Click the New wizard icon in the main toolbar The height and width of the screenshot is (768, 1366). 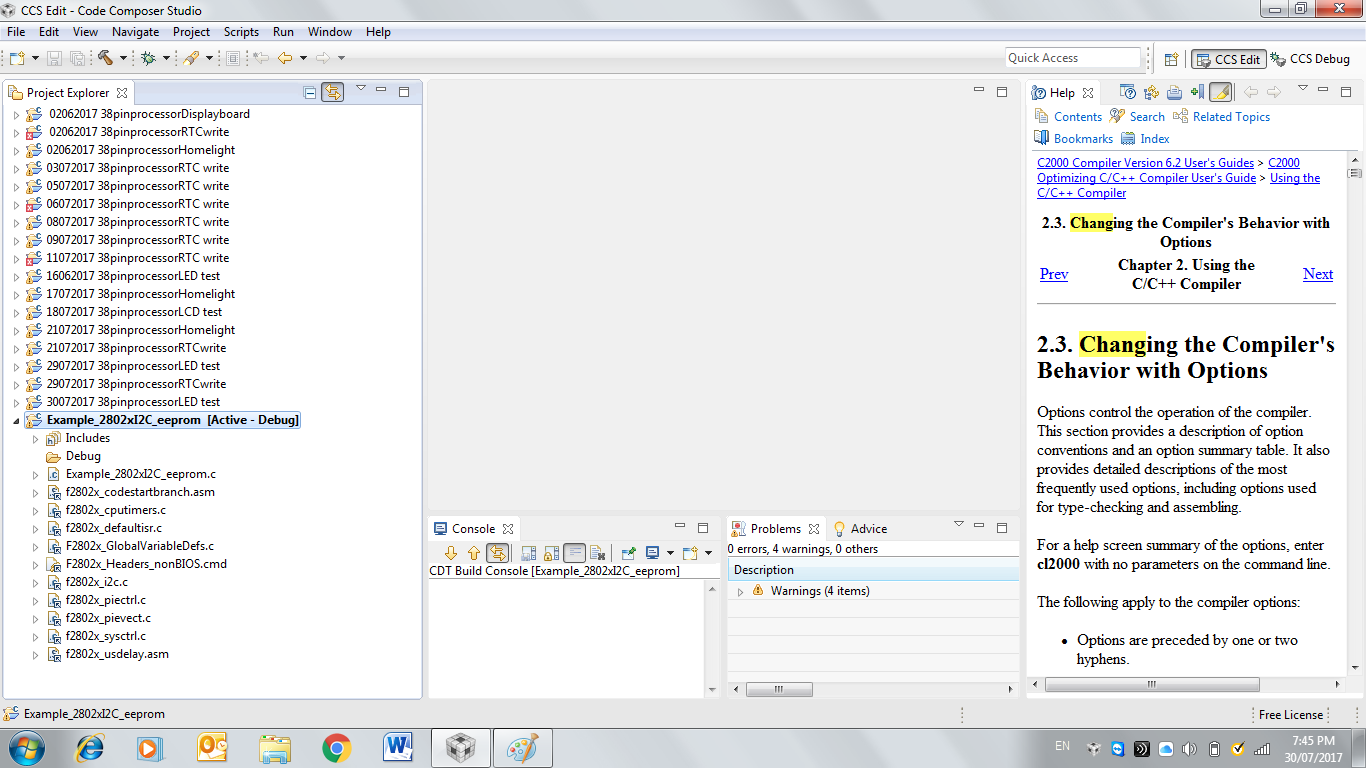tap(17, 58)
